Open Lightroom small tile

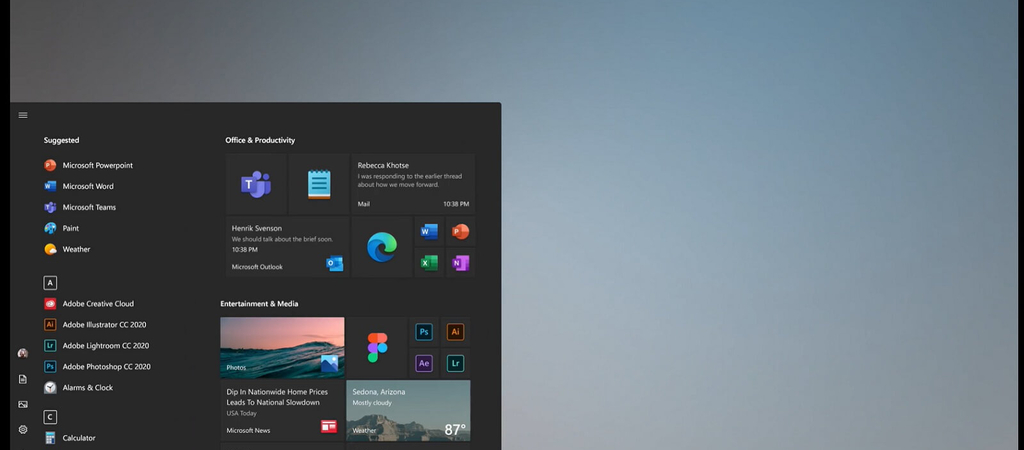(x=455, y=363)
